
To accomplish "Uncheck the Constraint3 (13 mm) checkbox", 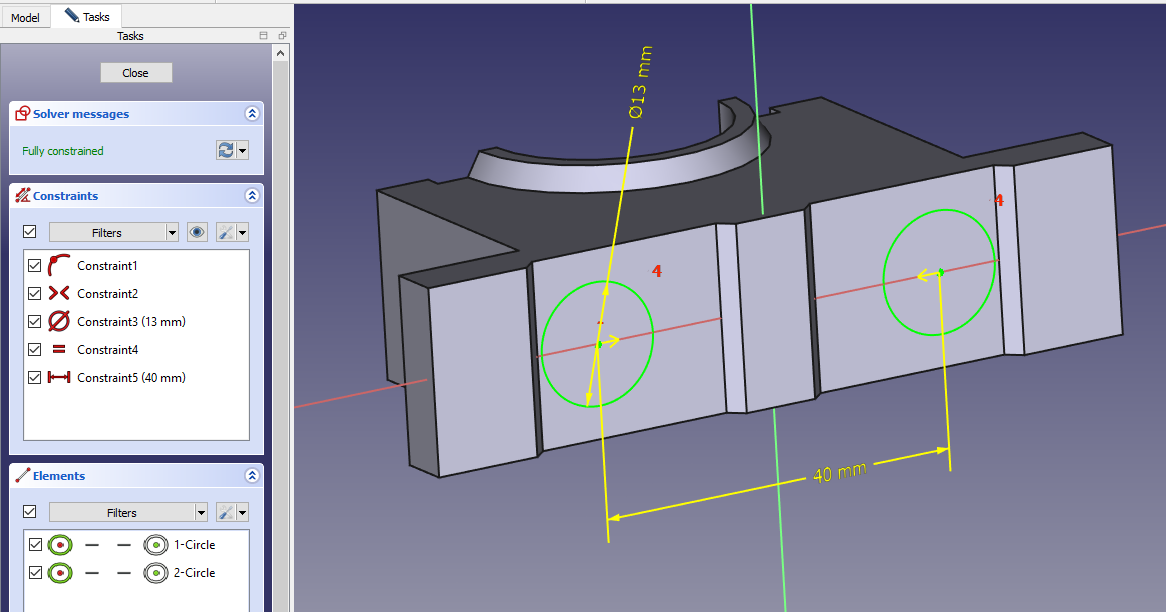I will (x=35, y=322).
